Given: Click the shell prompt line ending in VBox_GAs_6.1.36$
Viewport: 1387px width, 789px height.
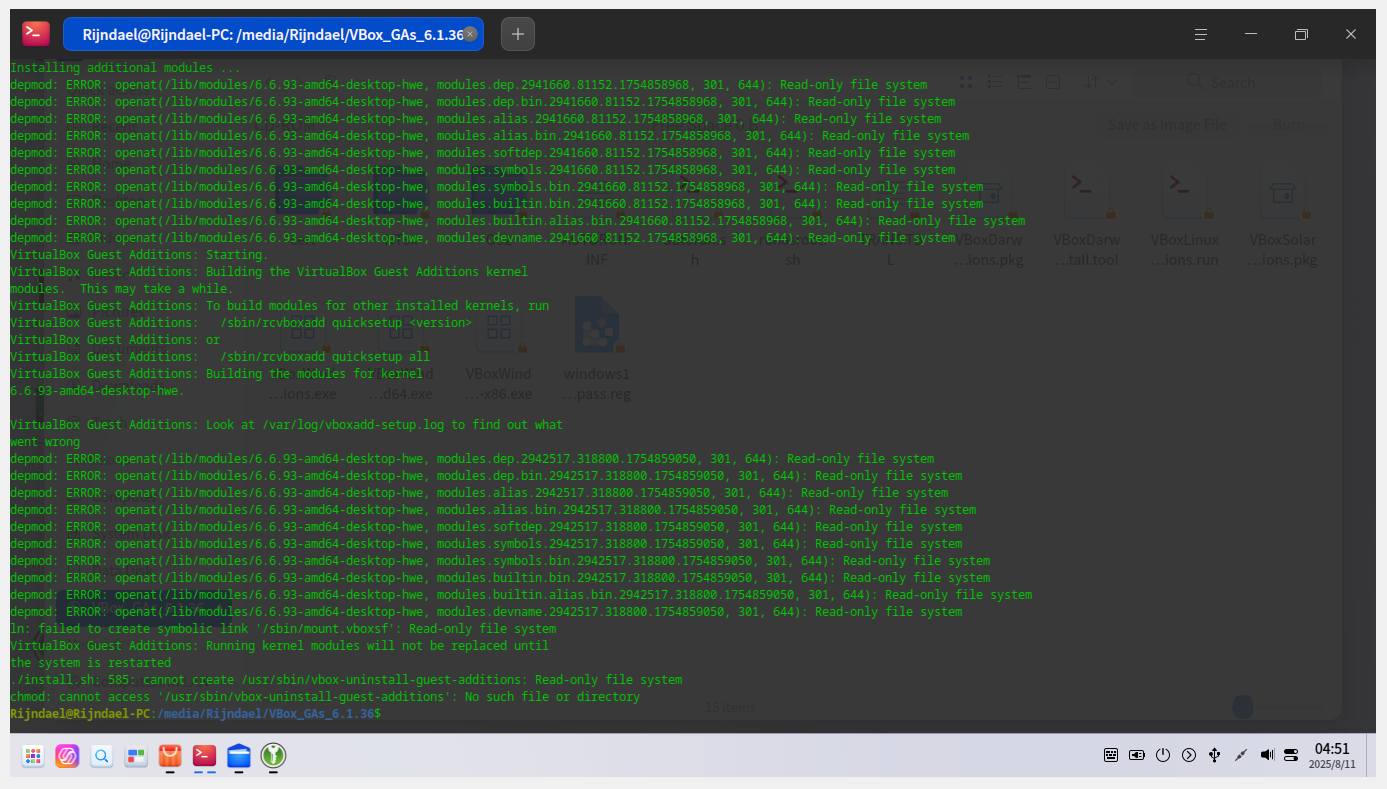Looking at the screenshot, I should [x=195, y=714].
